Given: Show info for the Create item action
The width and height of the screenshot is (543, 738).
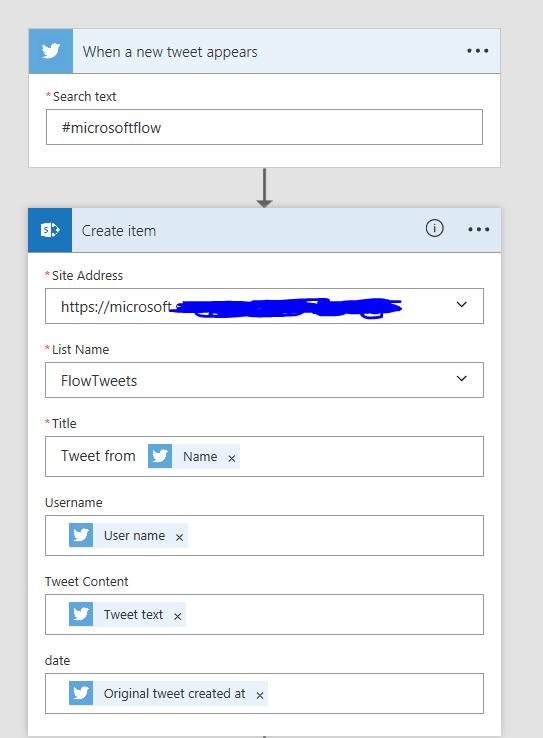Looking at the screenshot, I should click(x=434, y=228).
